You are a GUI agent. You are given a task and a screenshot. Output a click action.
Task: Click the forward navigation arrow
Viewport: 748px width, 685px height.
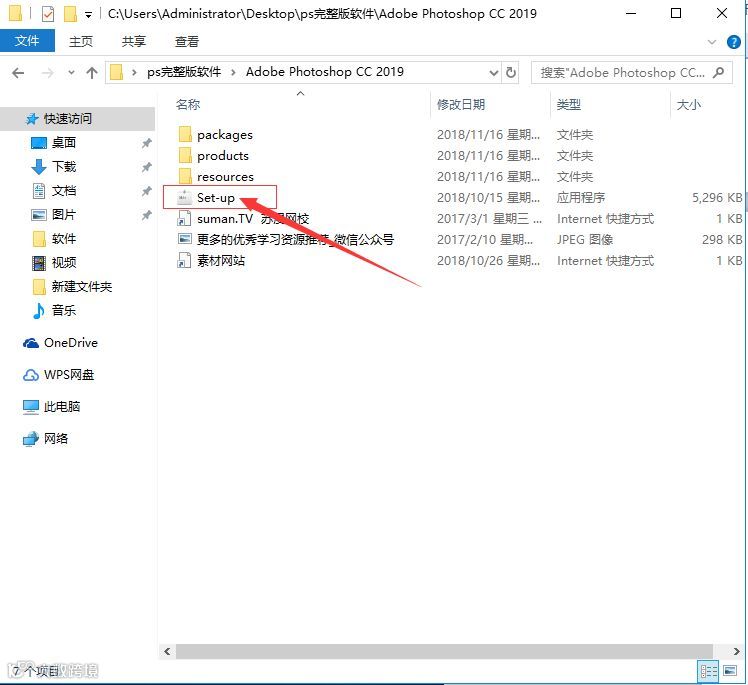point(47,73)
